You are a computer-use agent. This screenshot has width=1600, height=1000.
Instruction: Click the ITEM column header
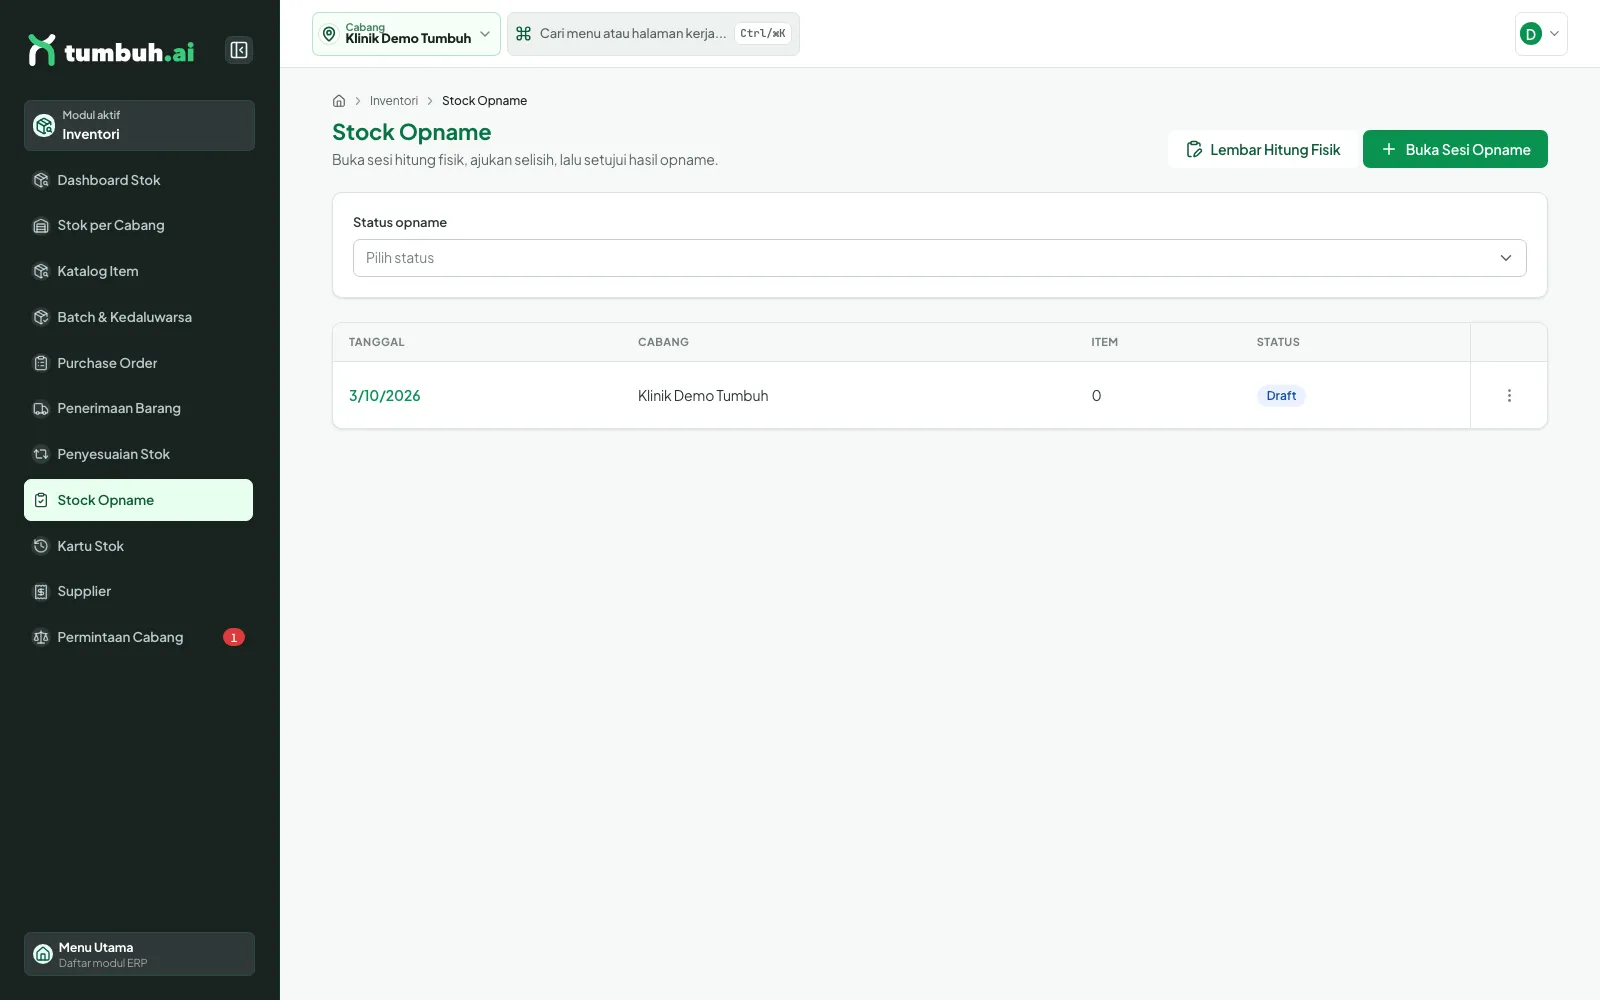(x=1104, y=342)
